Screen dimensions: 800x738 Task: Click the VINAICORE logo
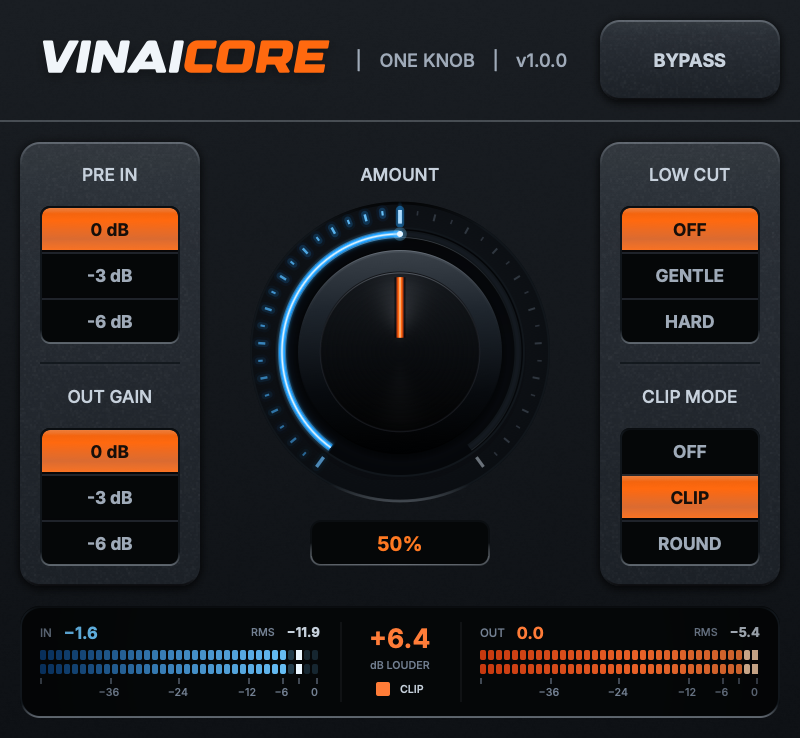pos(186,57)
